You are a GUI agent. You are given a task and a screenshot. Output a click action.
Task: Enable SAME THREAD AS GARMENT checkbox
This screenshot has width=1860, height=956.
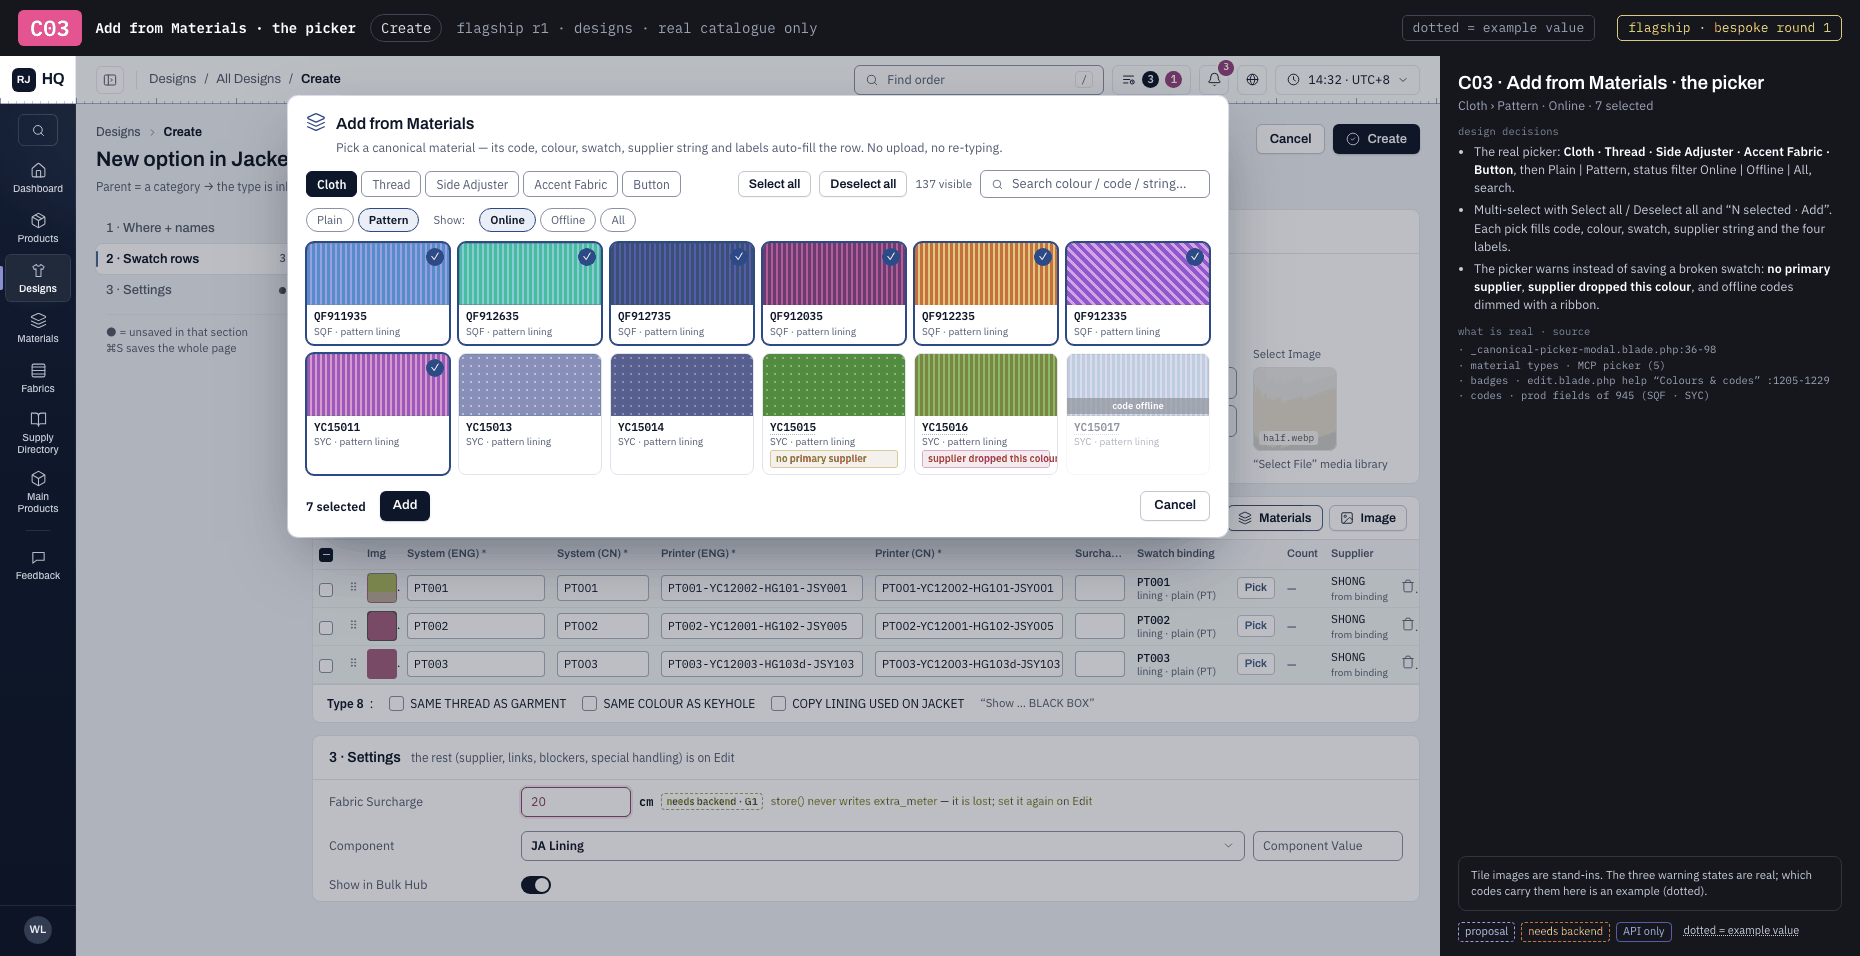(397, 704)
